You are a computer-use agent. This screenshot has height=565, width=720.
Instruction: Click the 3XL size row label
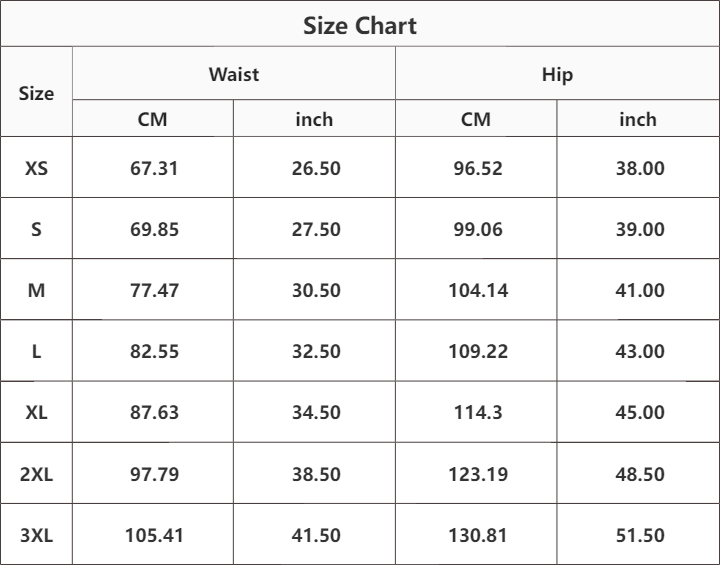click(36, 535)
